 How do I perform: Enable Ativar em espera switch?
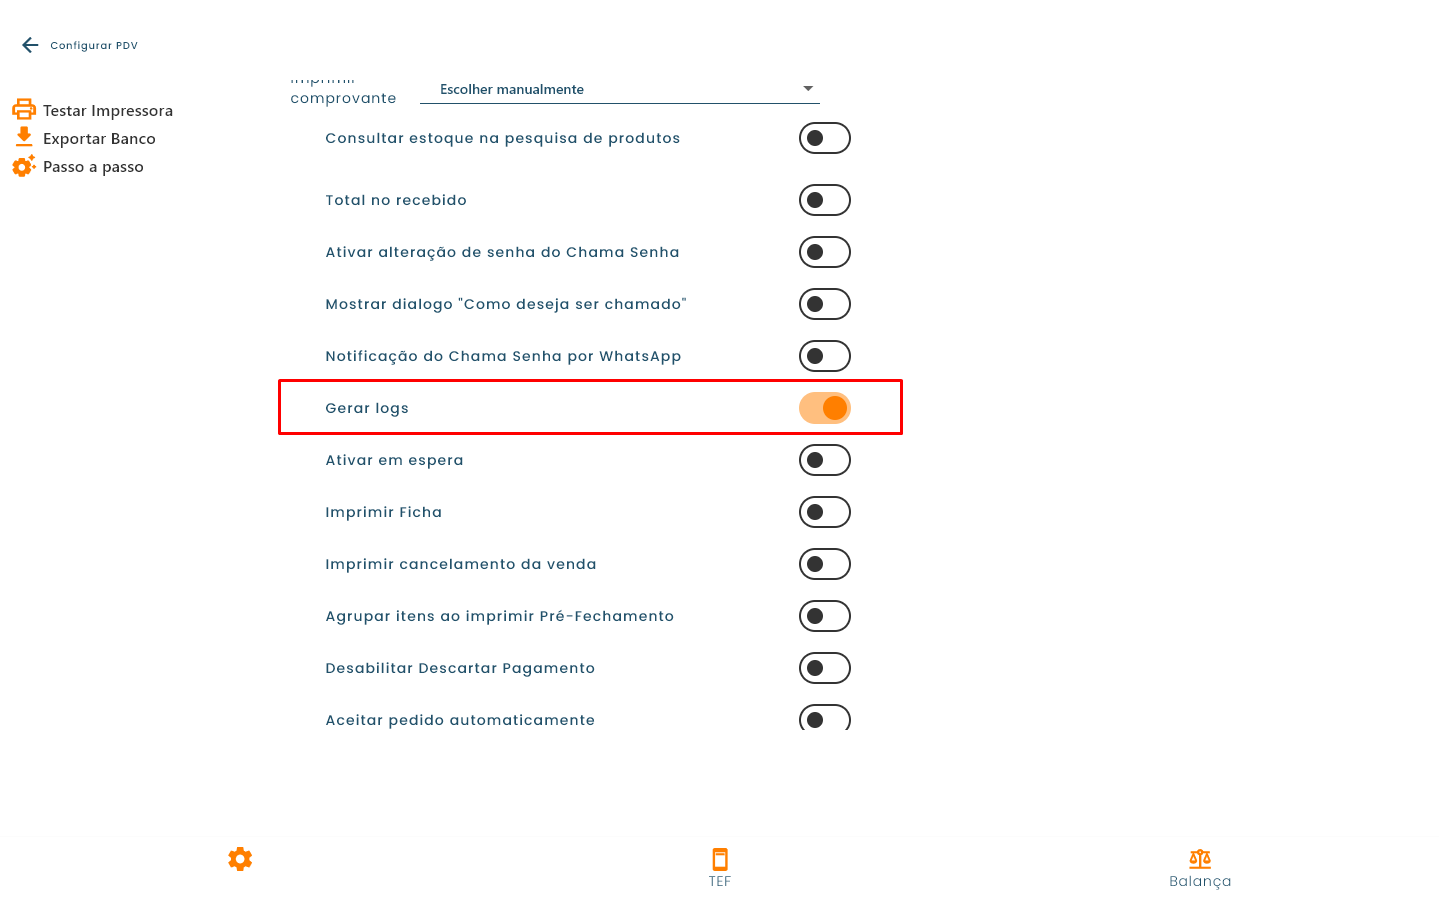[x=825, y=460]
